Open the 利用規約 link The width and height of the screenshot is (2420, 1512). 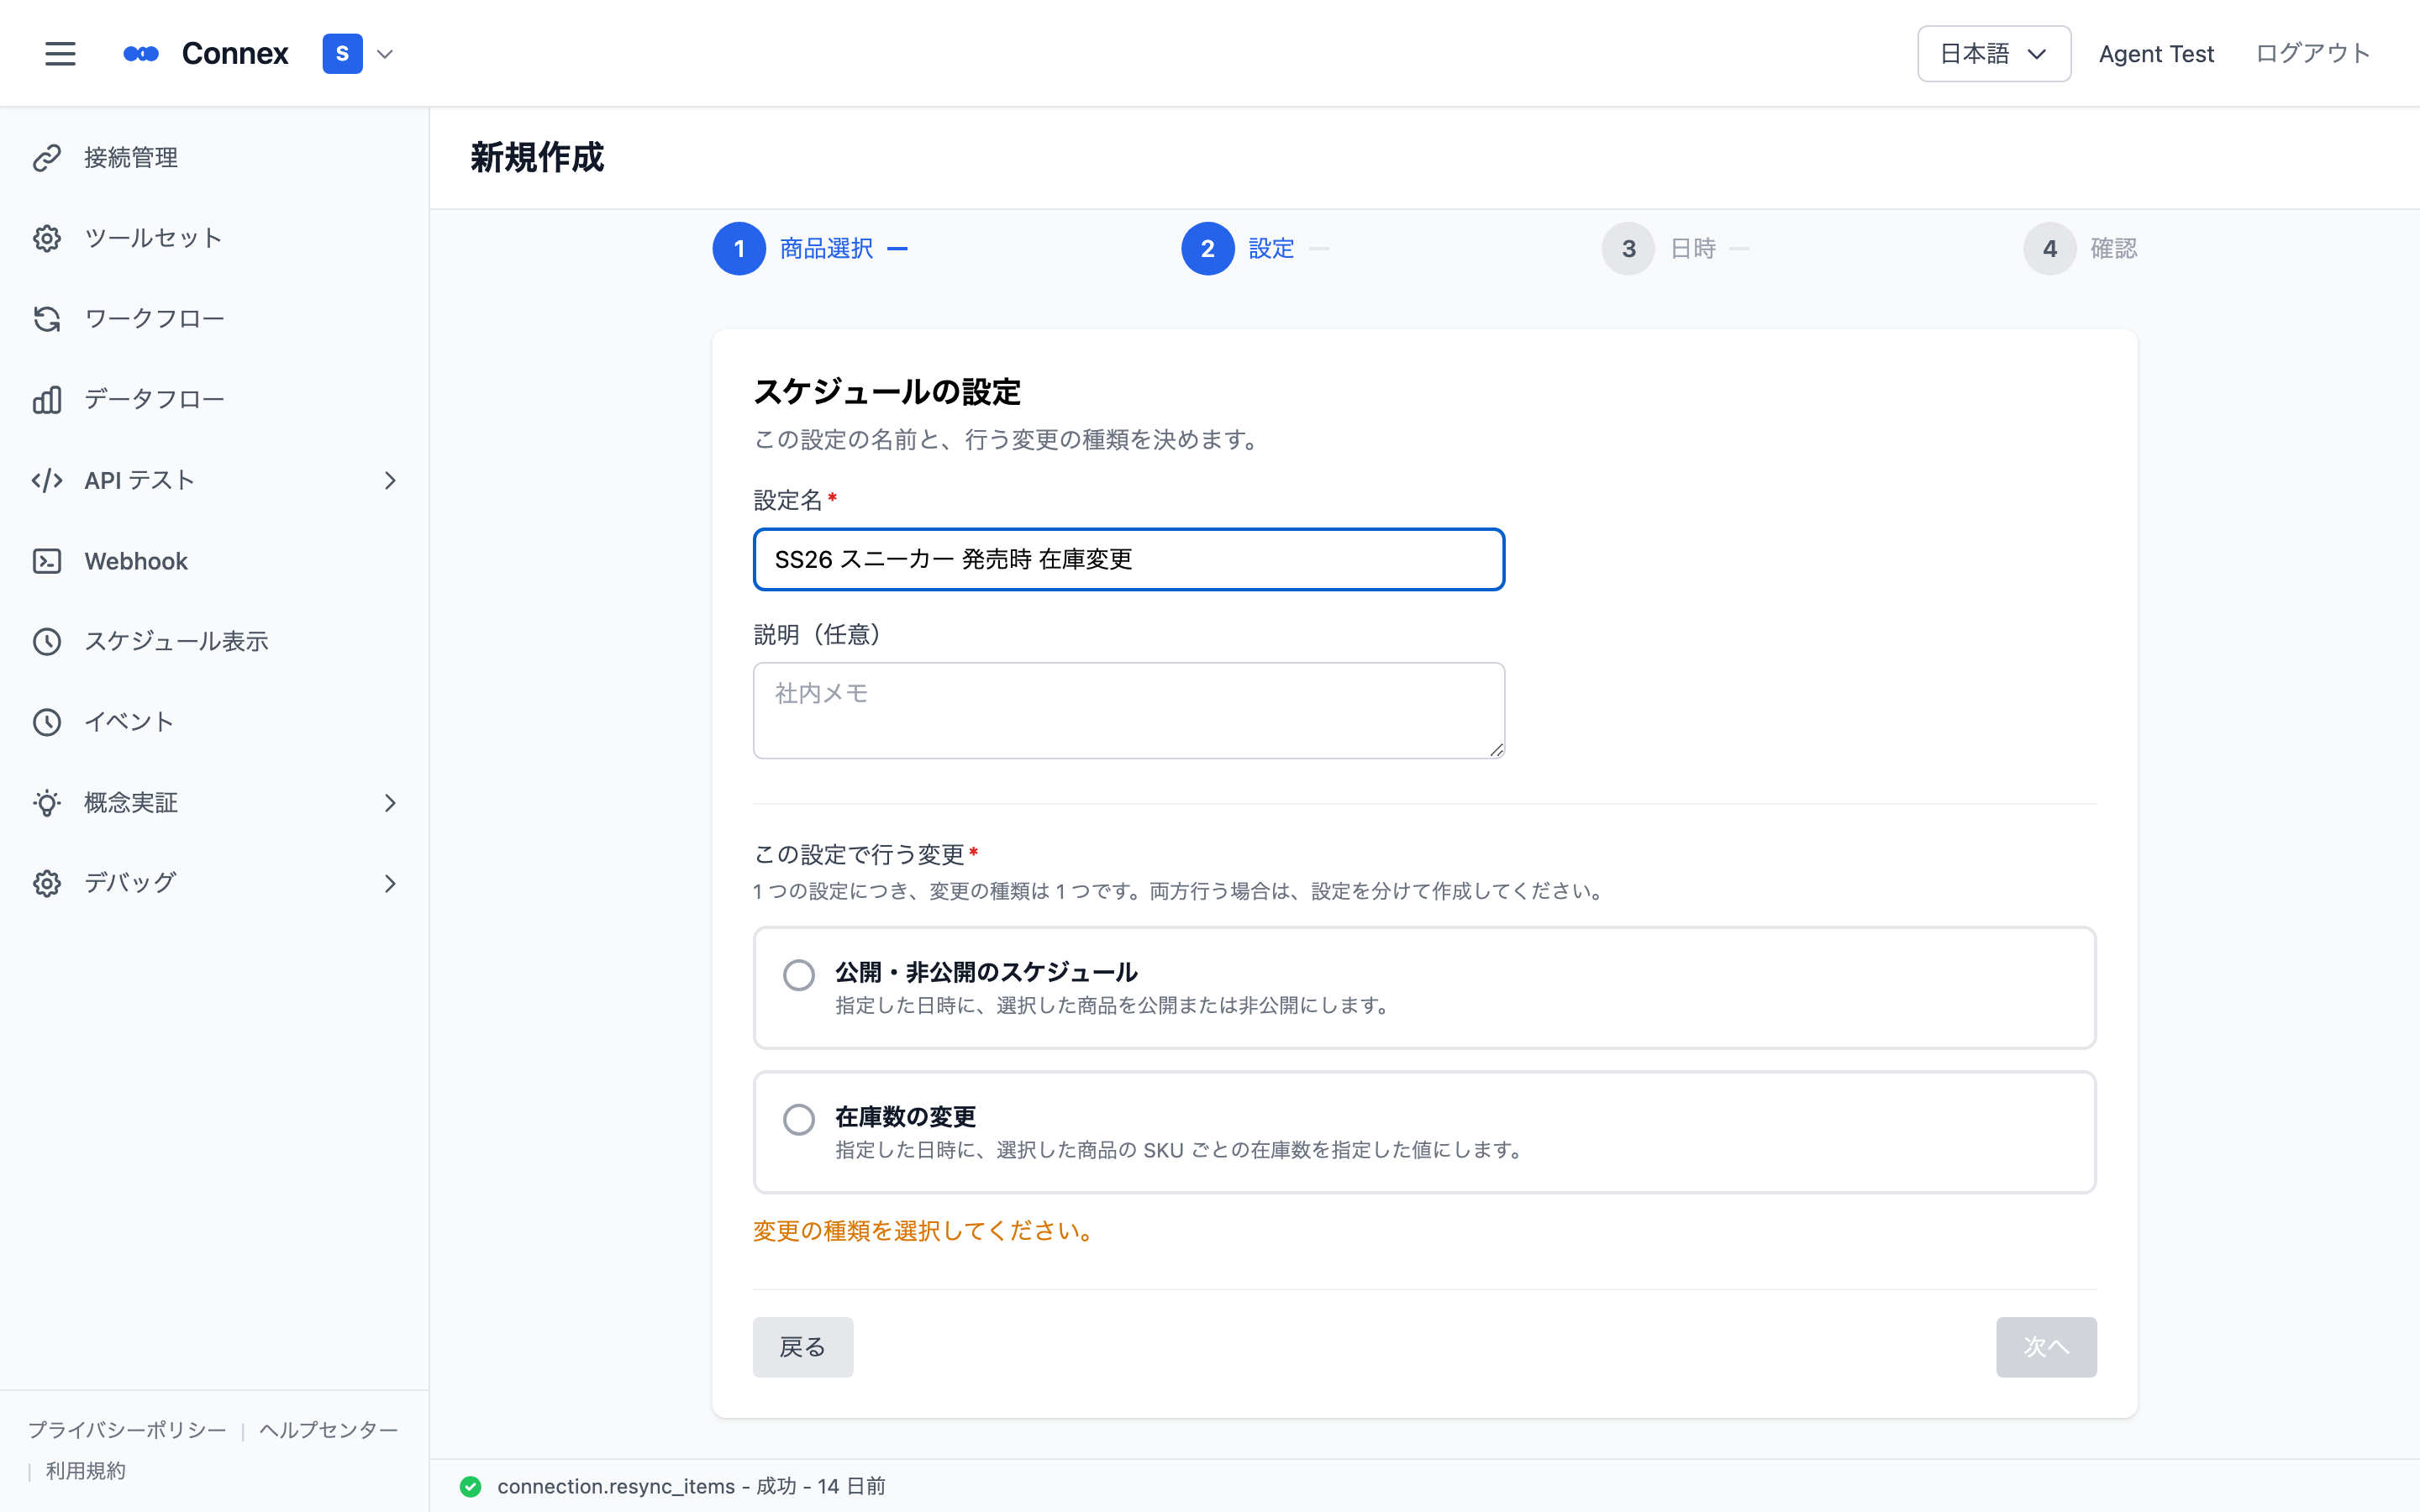(86, 1471)
